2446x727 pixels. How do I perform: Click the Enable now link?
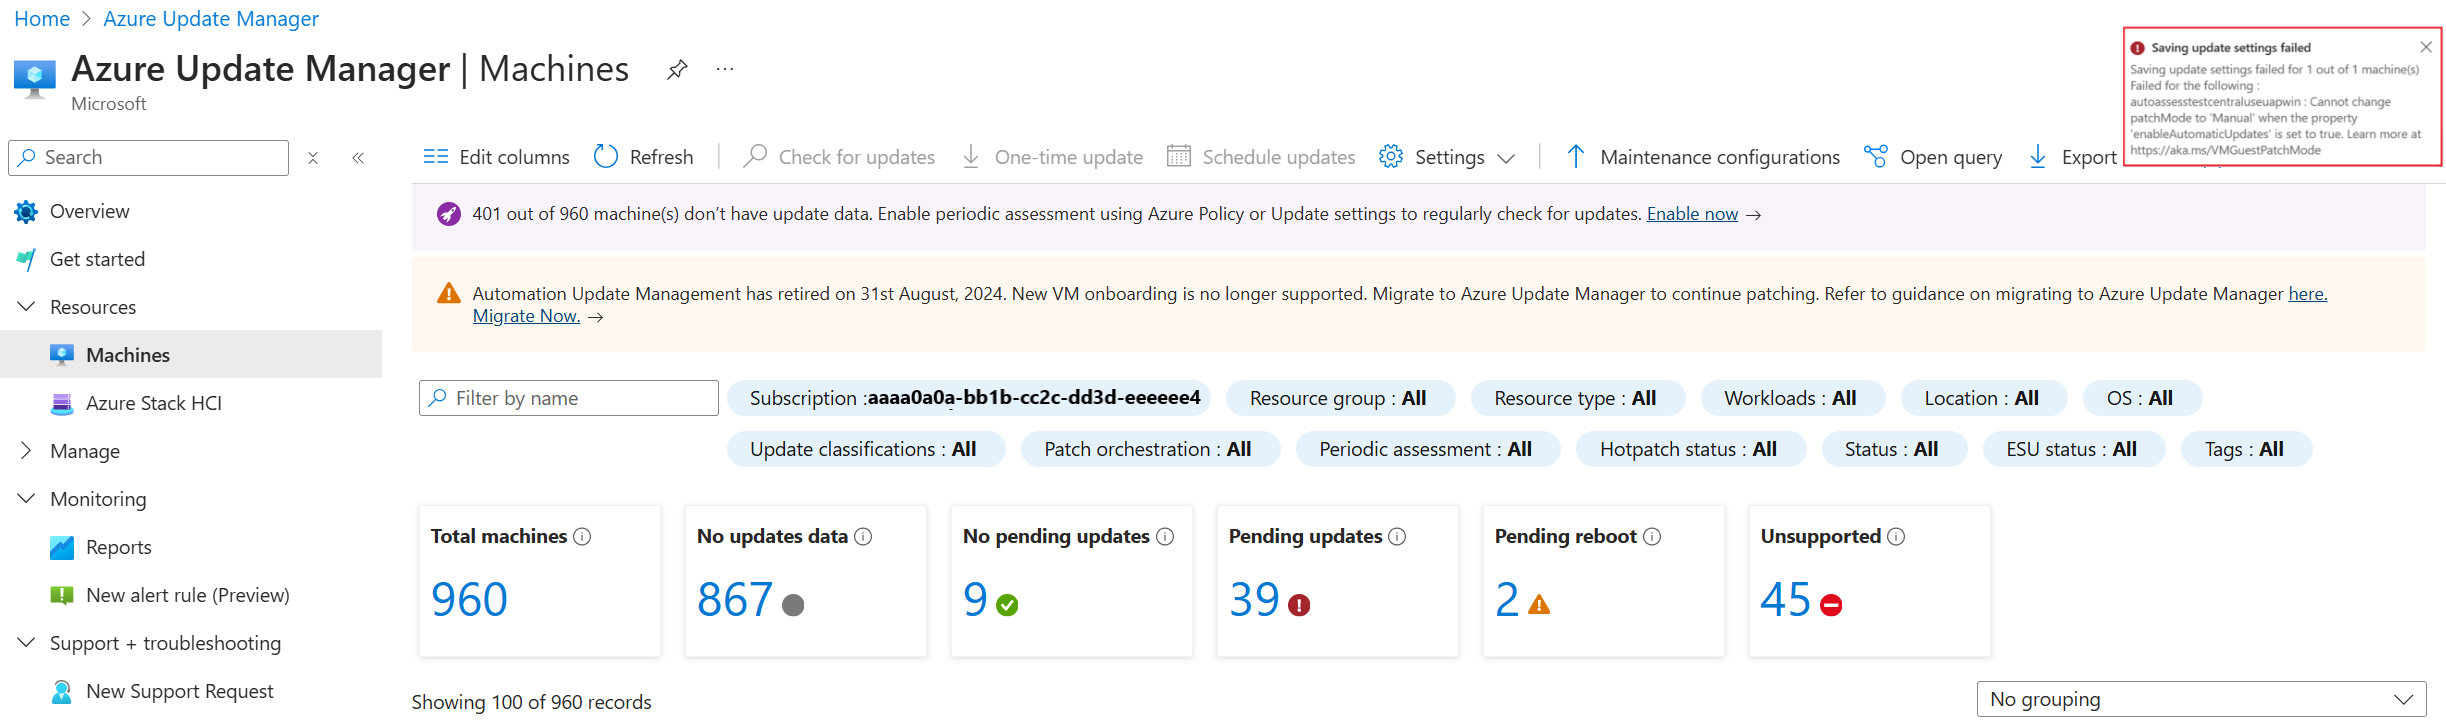(x=1692, y=214)
